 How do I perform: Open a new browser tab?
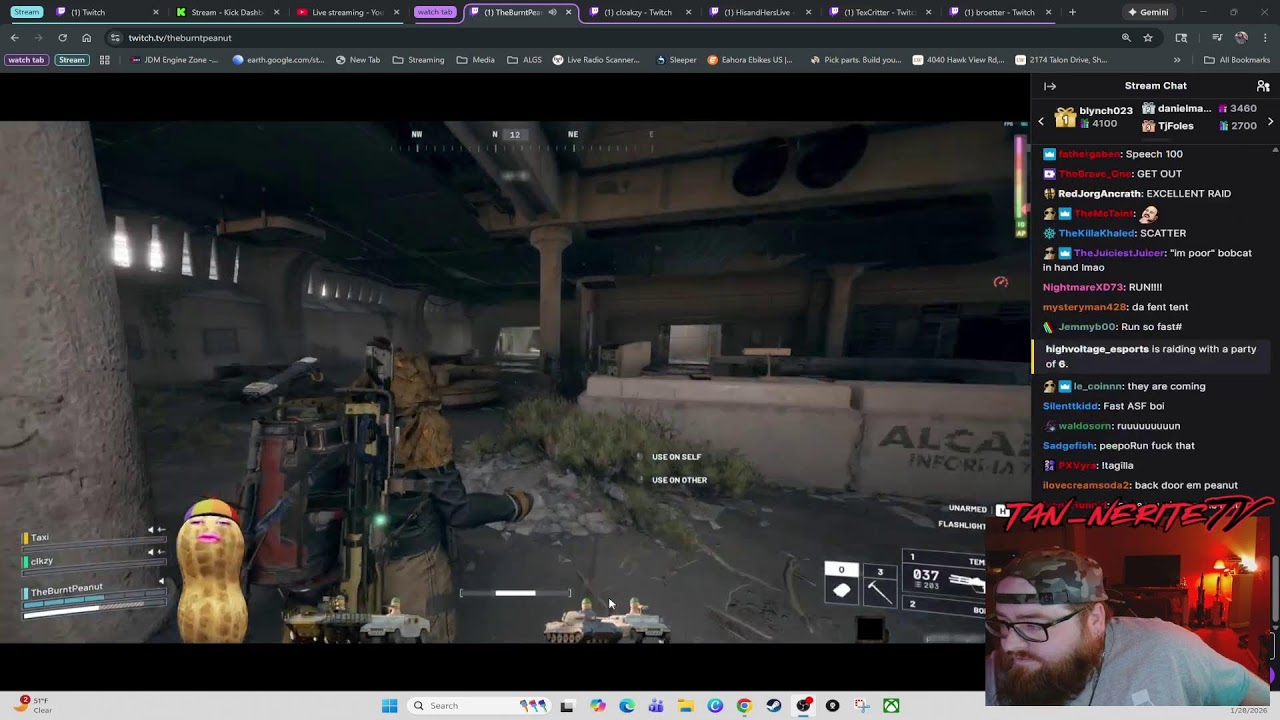point(1072,12)
